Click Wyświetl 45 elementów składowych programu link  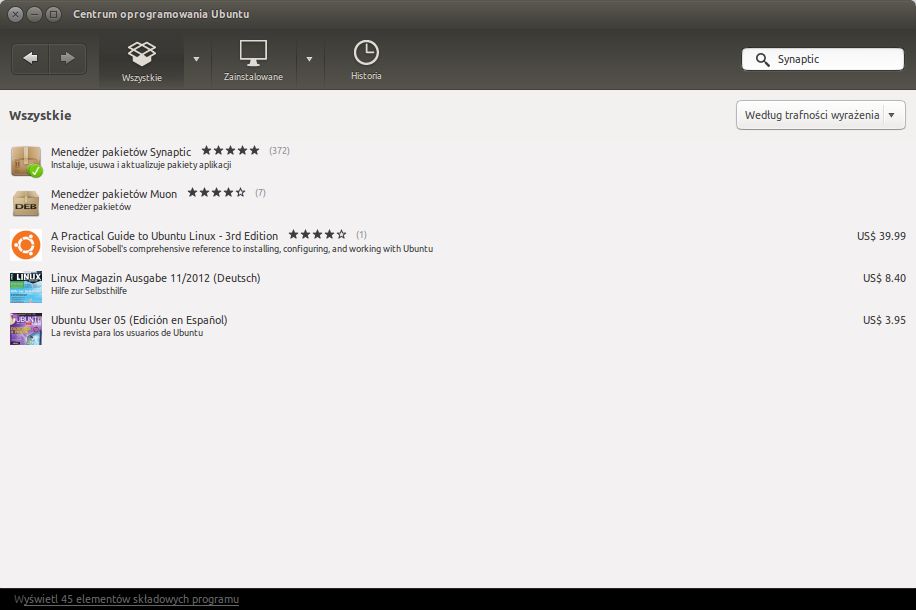[x=126, y=599]
